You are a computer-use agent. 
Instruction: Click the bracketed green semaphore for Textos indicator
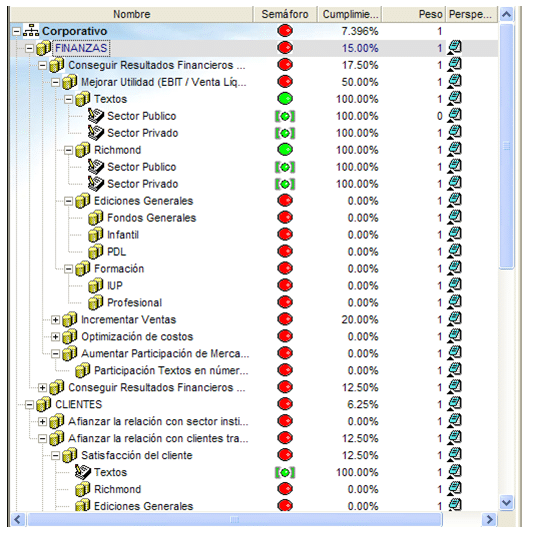click(285, 472)
